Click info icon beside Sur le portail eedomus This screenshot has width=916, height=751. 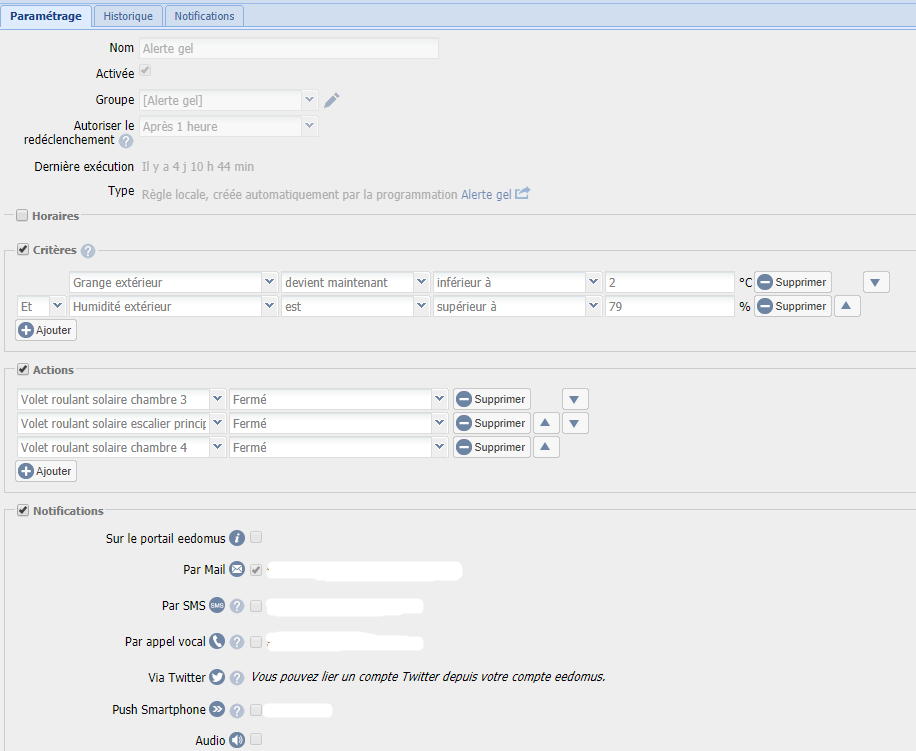(x=237, y=538)
